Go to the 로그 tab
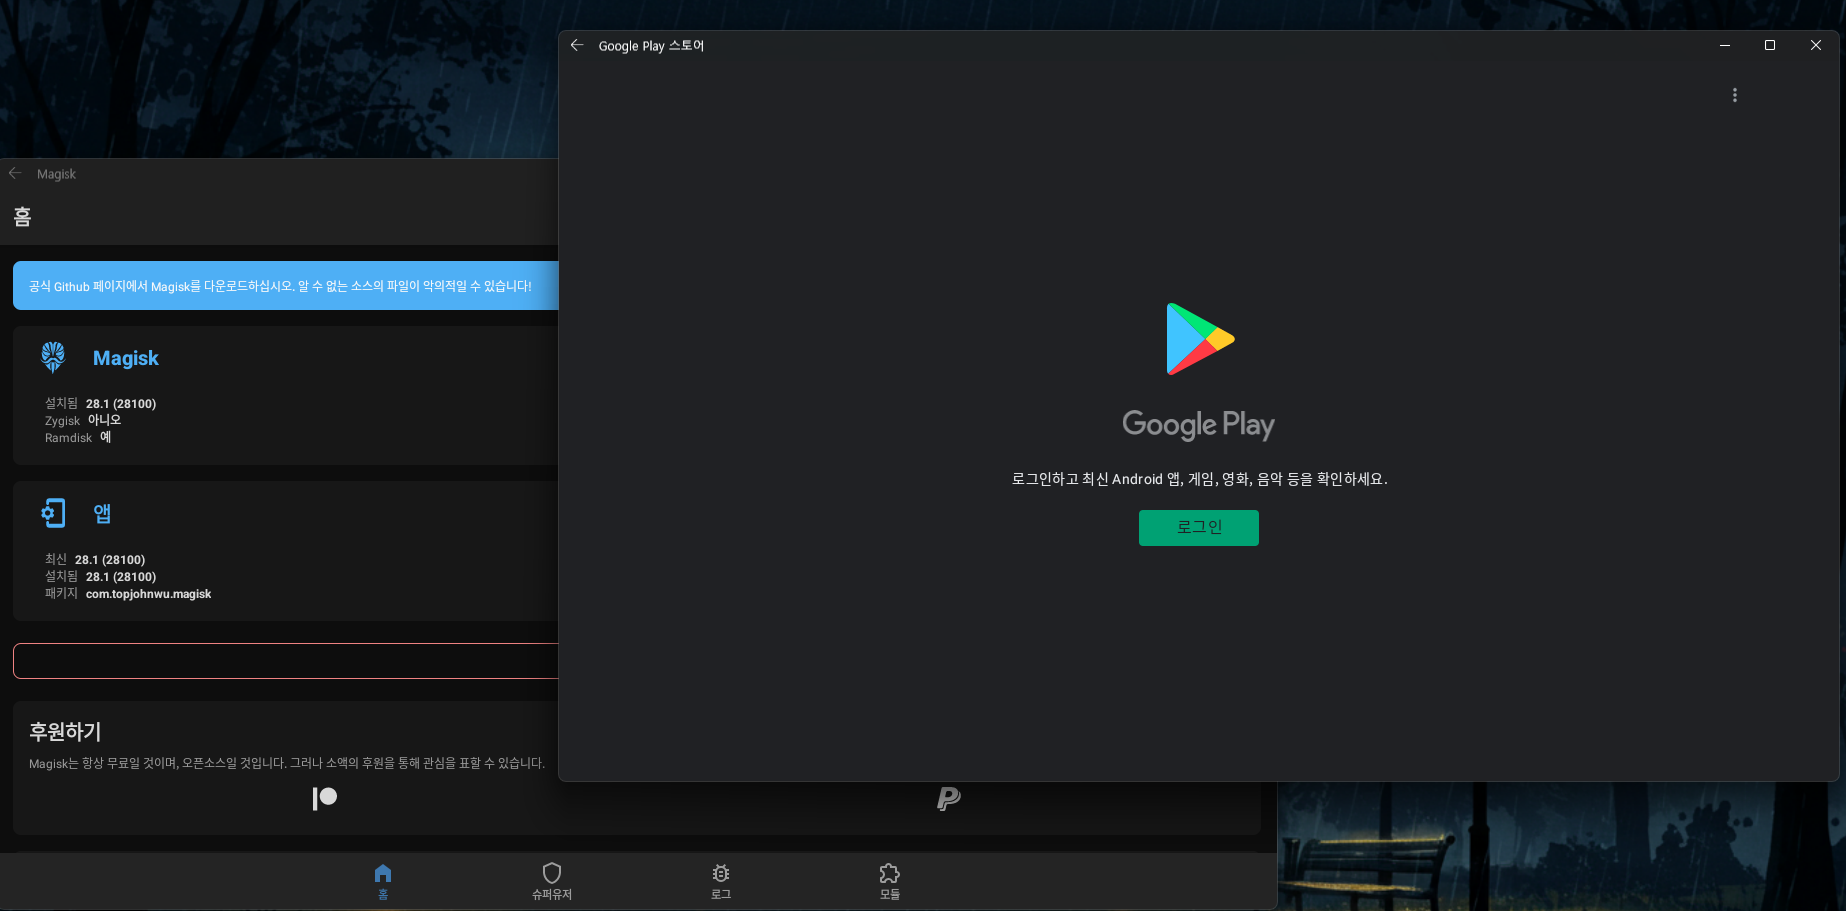This screenshot has height=911, width=1846. click(x=720, y=880)
